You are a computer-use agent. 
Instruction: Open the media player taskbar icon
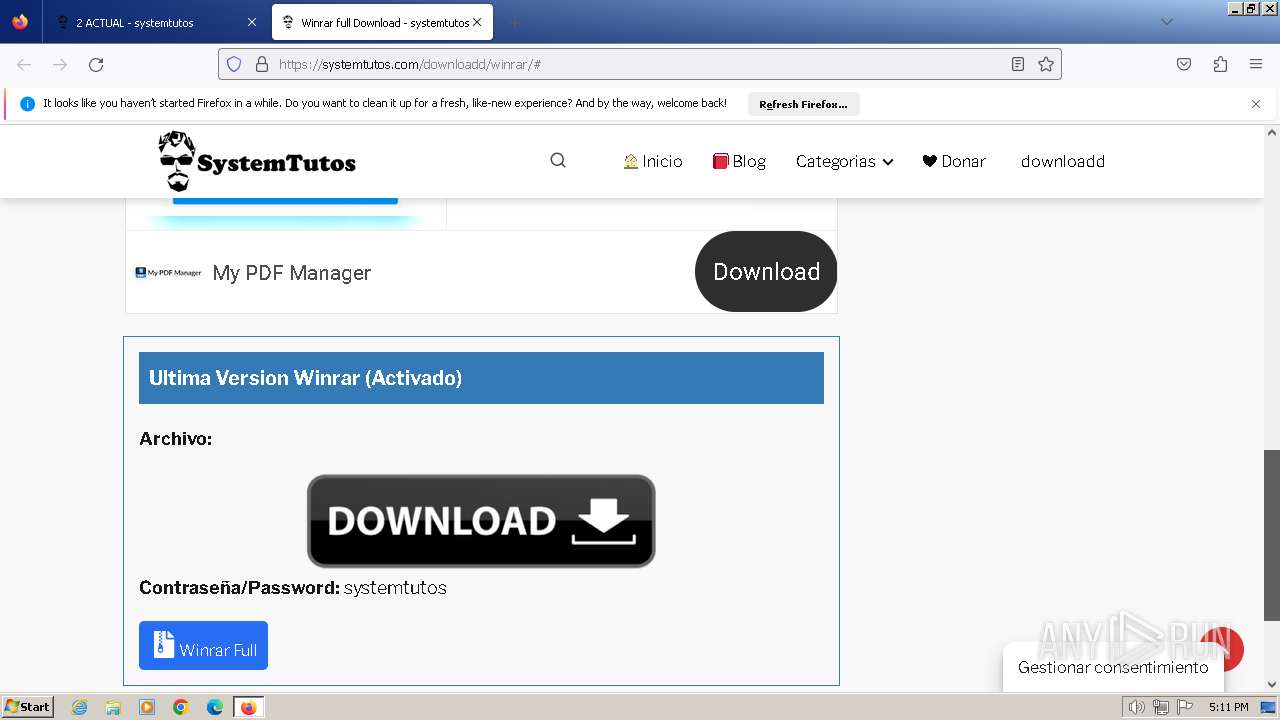[x=147, y=707]
